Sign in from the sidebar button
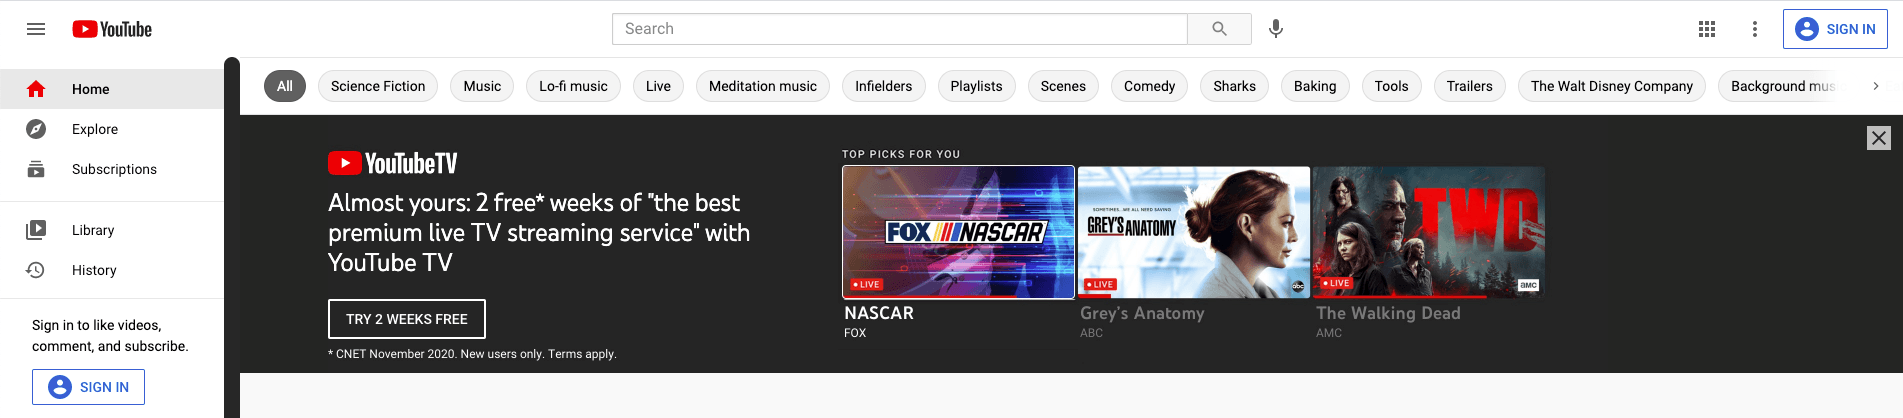The image size is (1903, 418). click(x=88, y=387)
